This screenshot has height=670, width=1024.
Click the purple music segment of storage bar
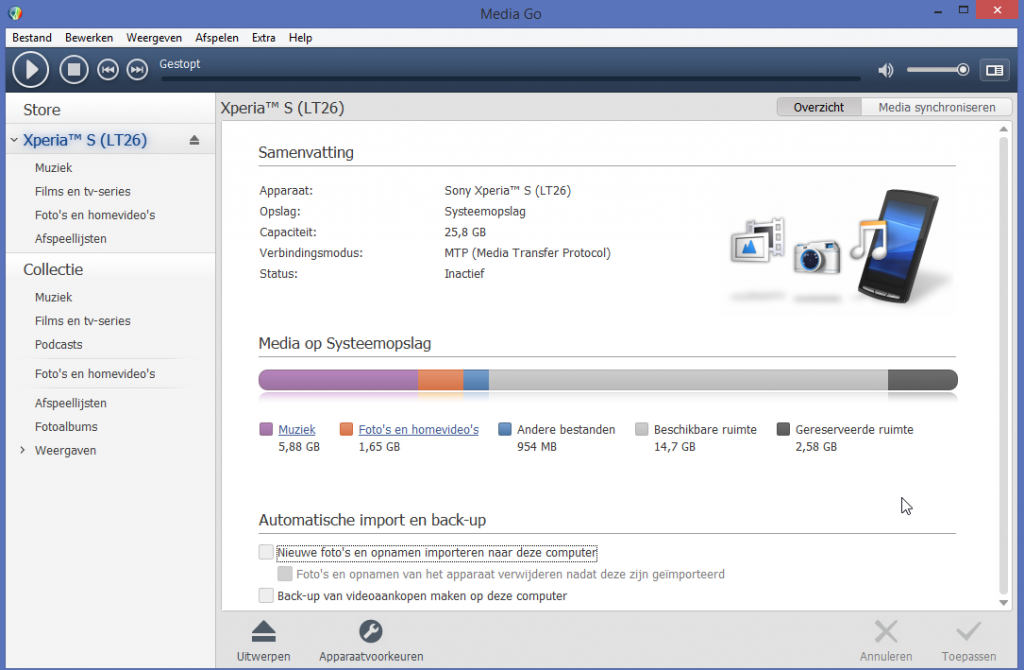tap(338, 379)
